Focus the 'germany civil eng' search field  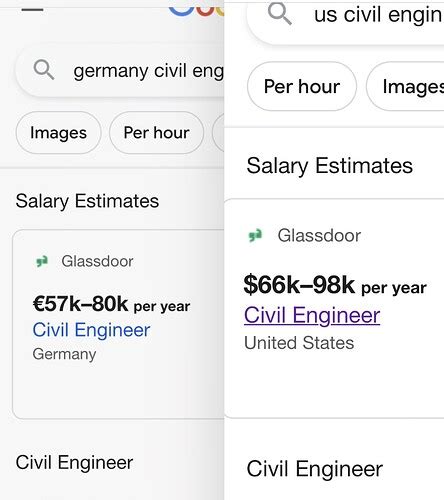[x=120, y=70]
